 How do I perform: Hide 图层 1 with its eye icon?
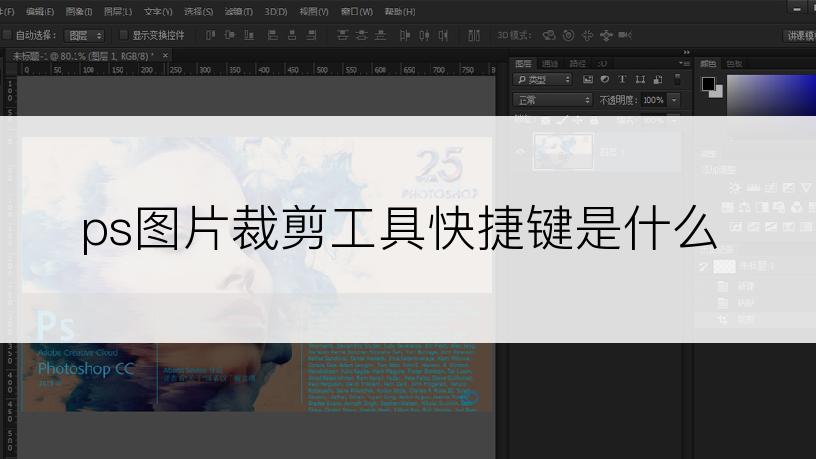520,151
